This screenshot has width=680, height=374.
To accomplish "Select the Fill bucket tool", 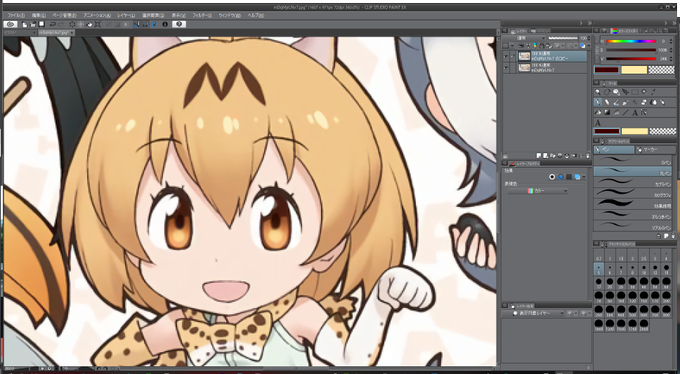I will [598, 112].
